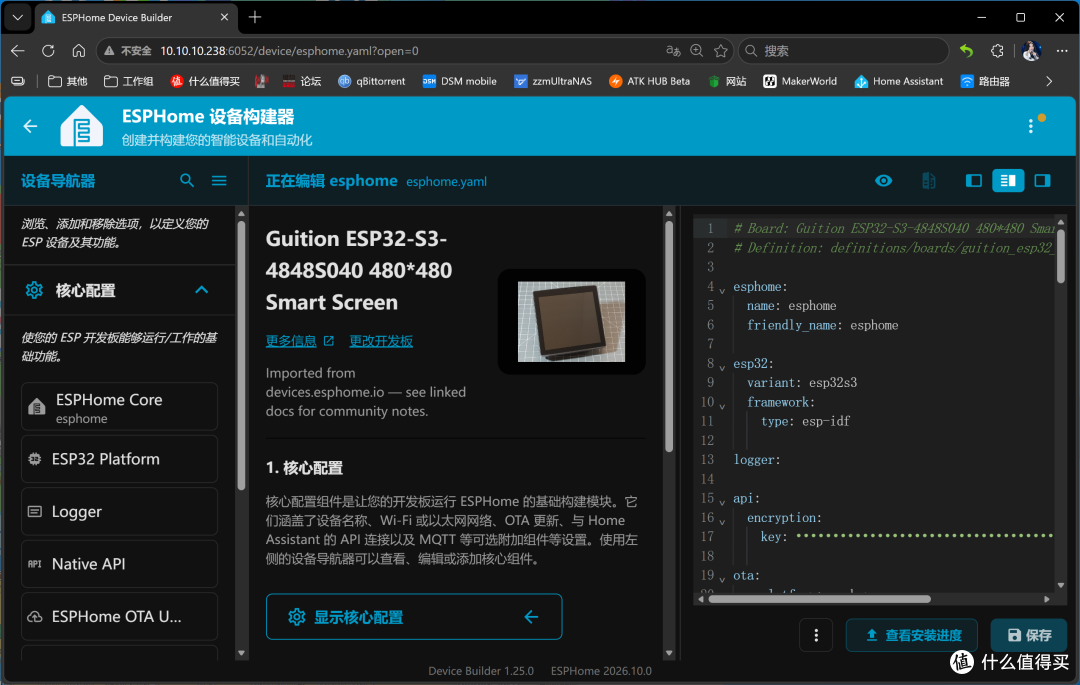Open the browser profile avatar
Screen dimensions: 1080x685
pyautogui.click(x=1031, y=51)
